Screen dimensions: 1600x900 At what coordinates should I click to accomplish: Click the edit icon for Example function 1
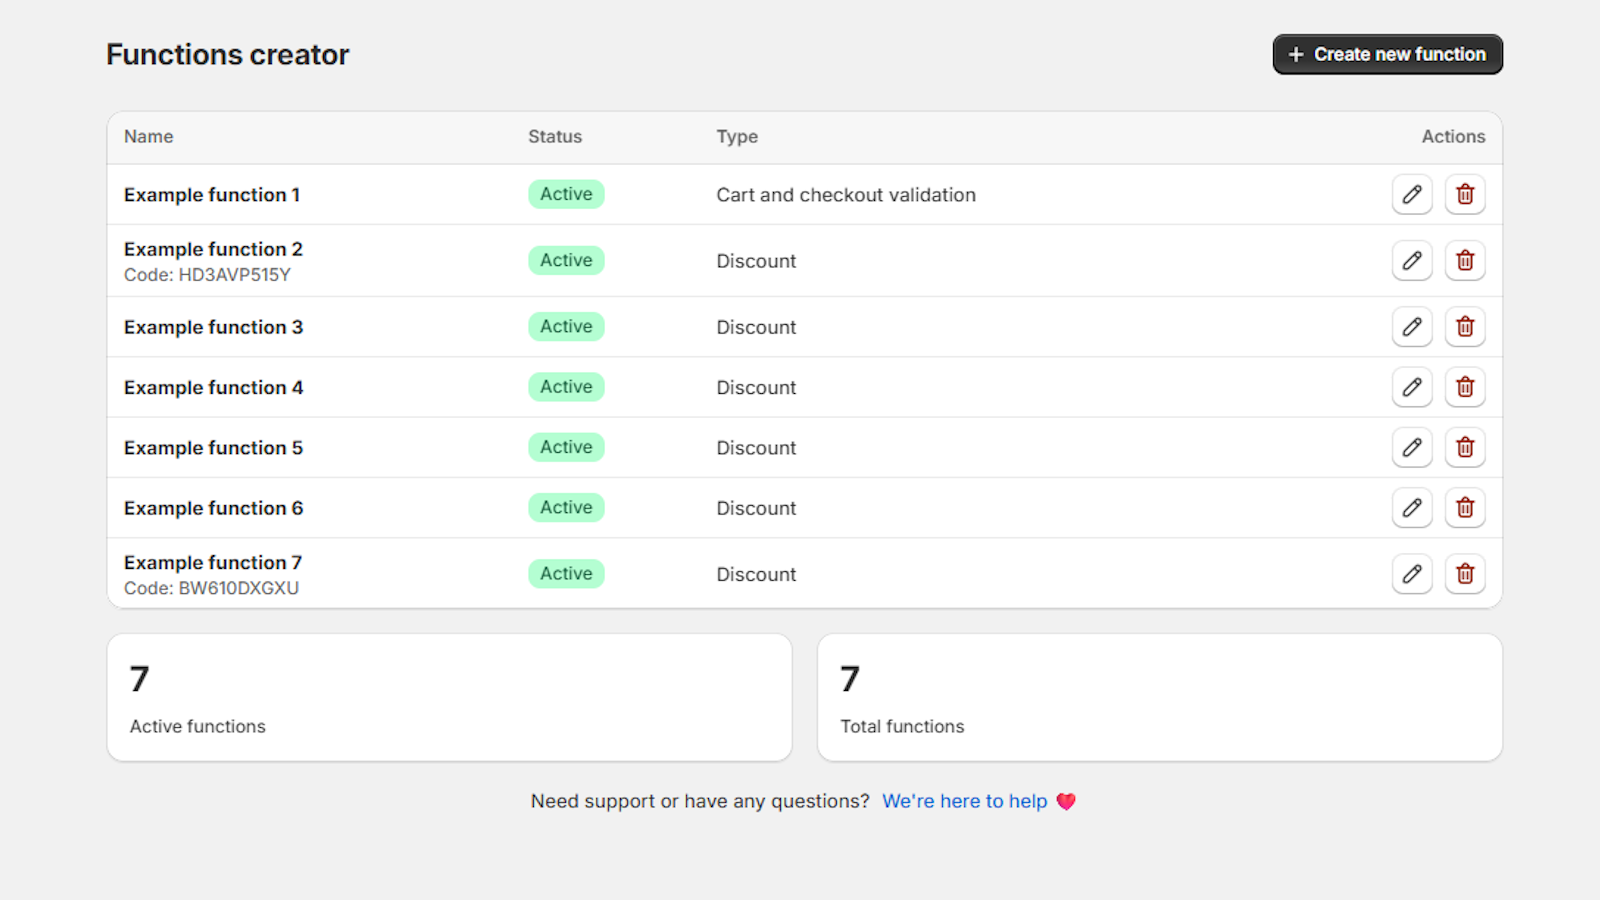1412,194
